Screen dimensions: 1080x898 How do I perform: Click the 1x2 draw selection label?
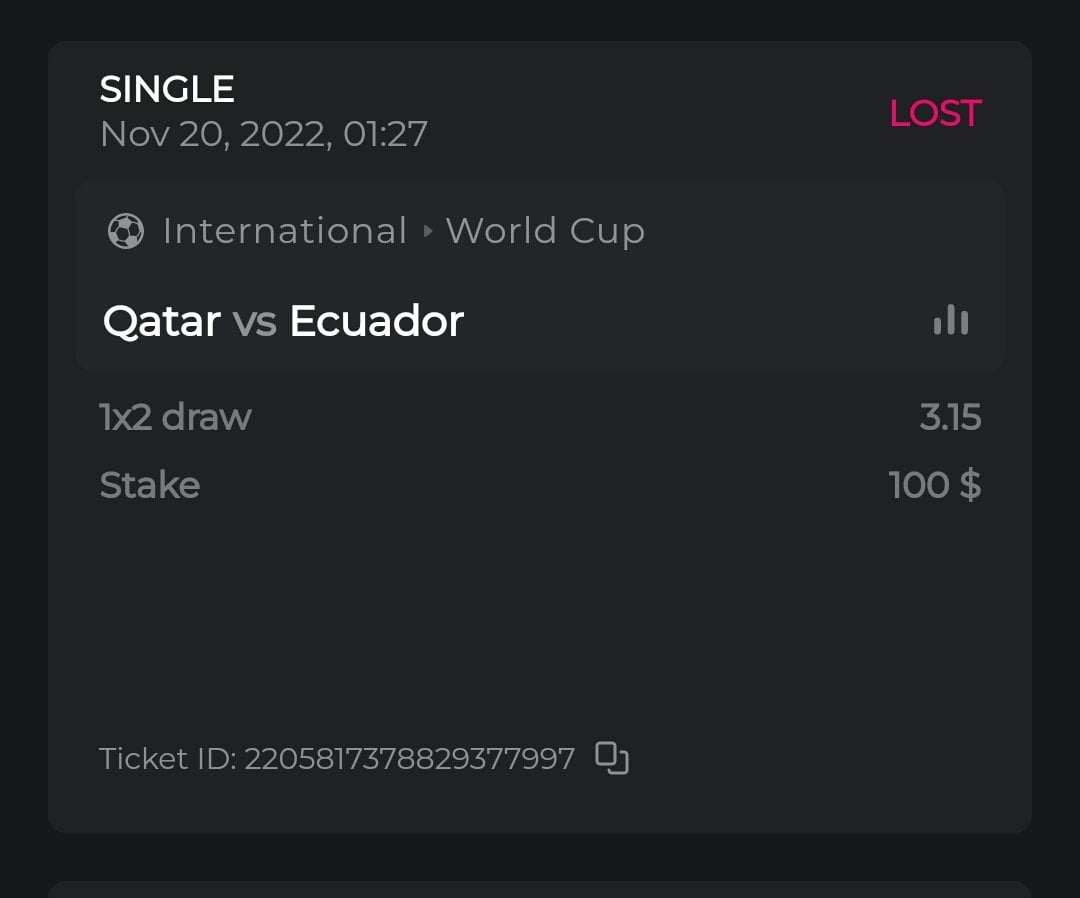pyautogui.click(x=176, y=417)
